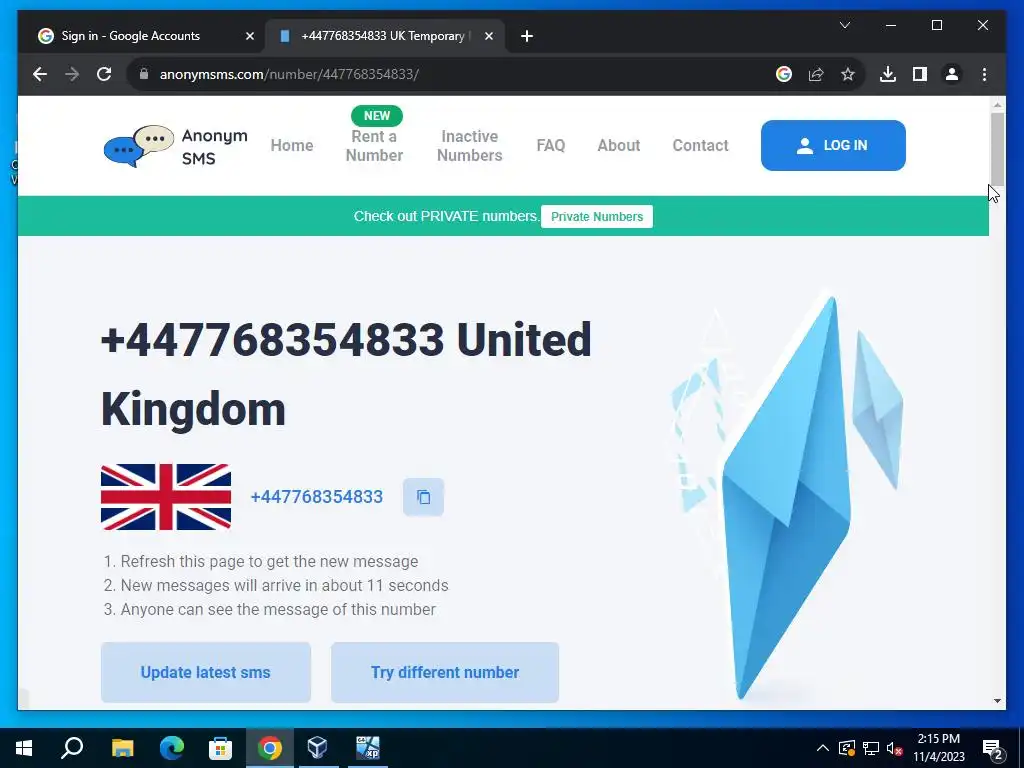Open Microsoft Edge from taskbar
Image resolution: width=1024 pixels, height=768 pixels.
click(172, 748)
